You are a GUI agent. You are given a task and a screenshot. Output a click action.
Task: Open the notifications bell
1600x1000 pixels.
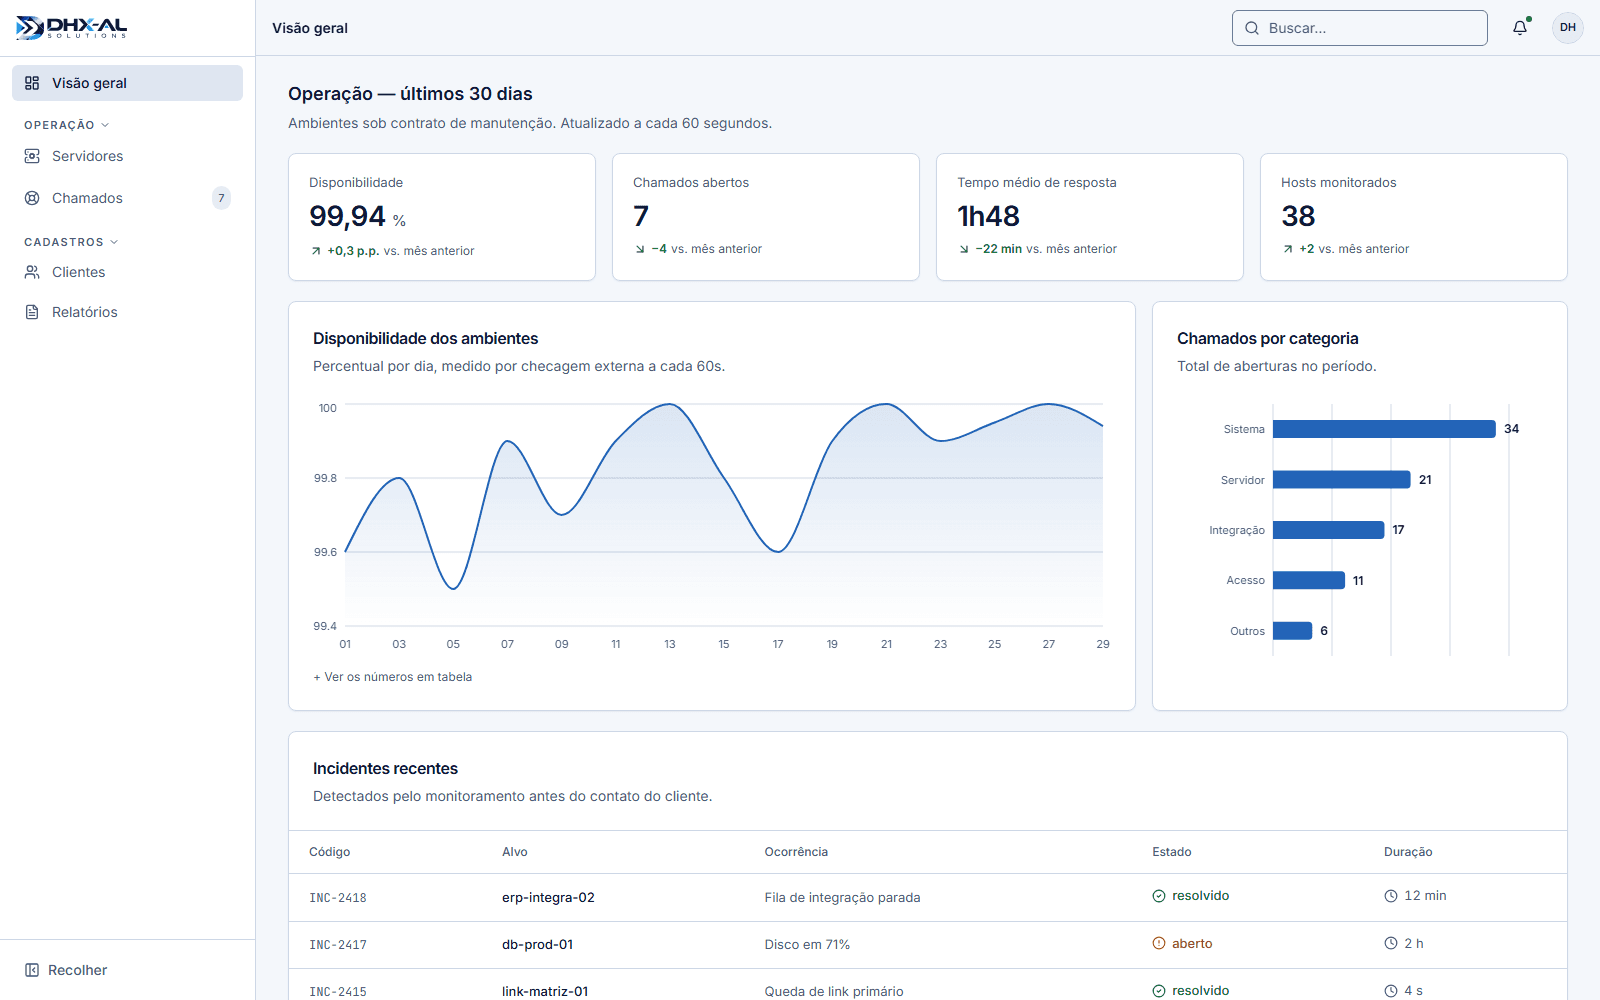(1520, 28)
